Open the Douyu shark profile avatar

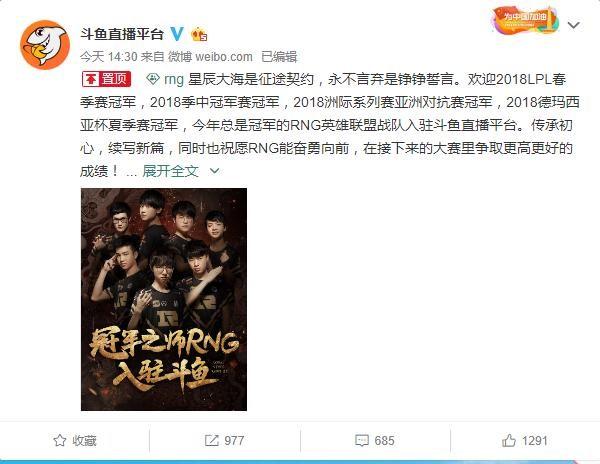[45, 45]
